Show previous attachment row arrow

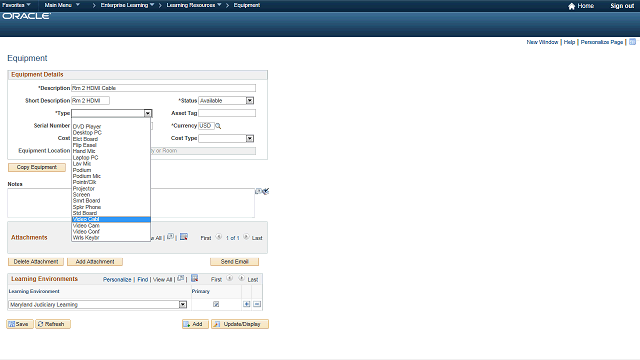click(x=219, y=237)
